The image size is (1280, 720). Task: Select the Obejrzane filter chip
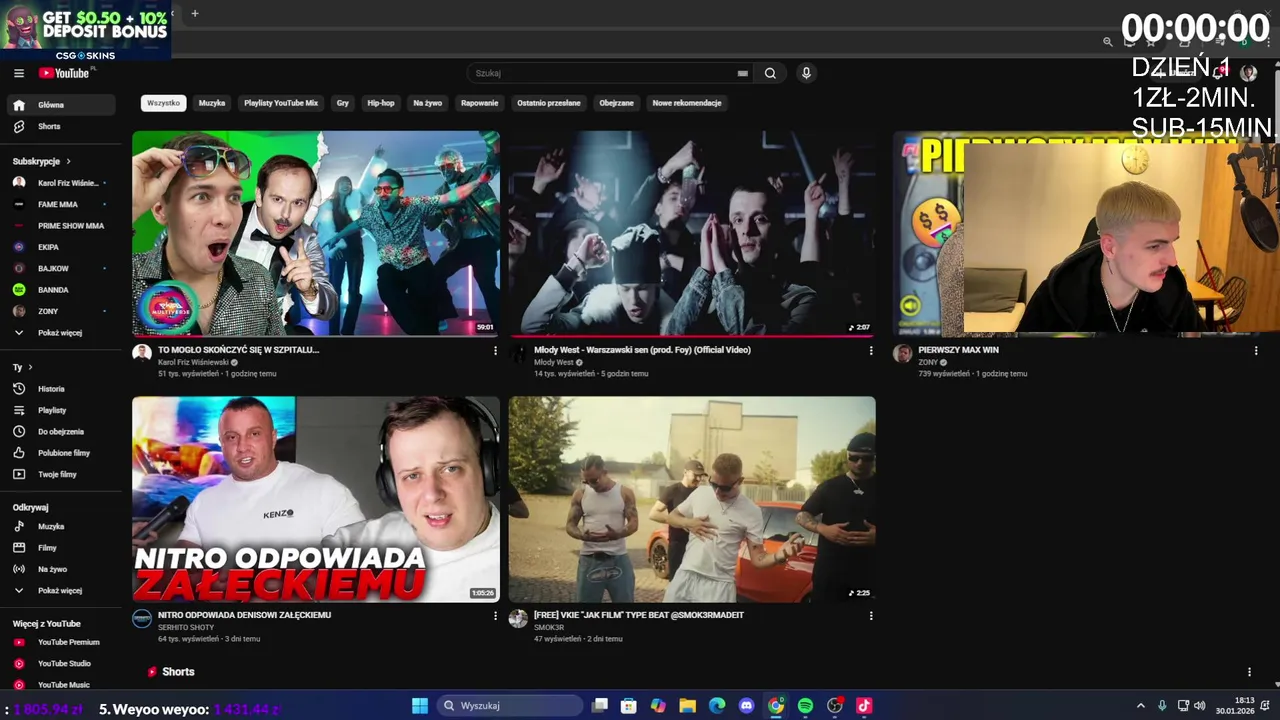pyautogui.click(x=616, y=103)
